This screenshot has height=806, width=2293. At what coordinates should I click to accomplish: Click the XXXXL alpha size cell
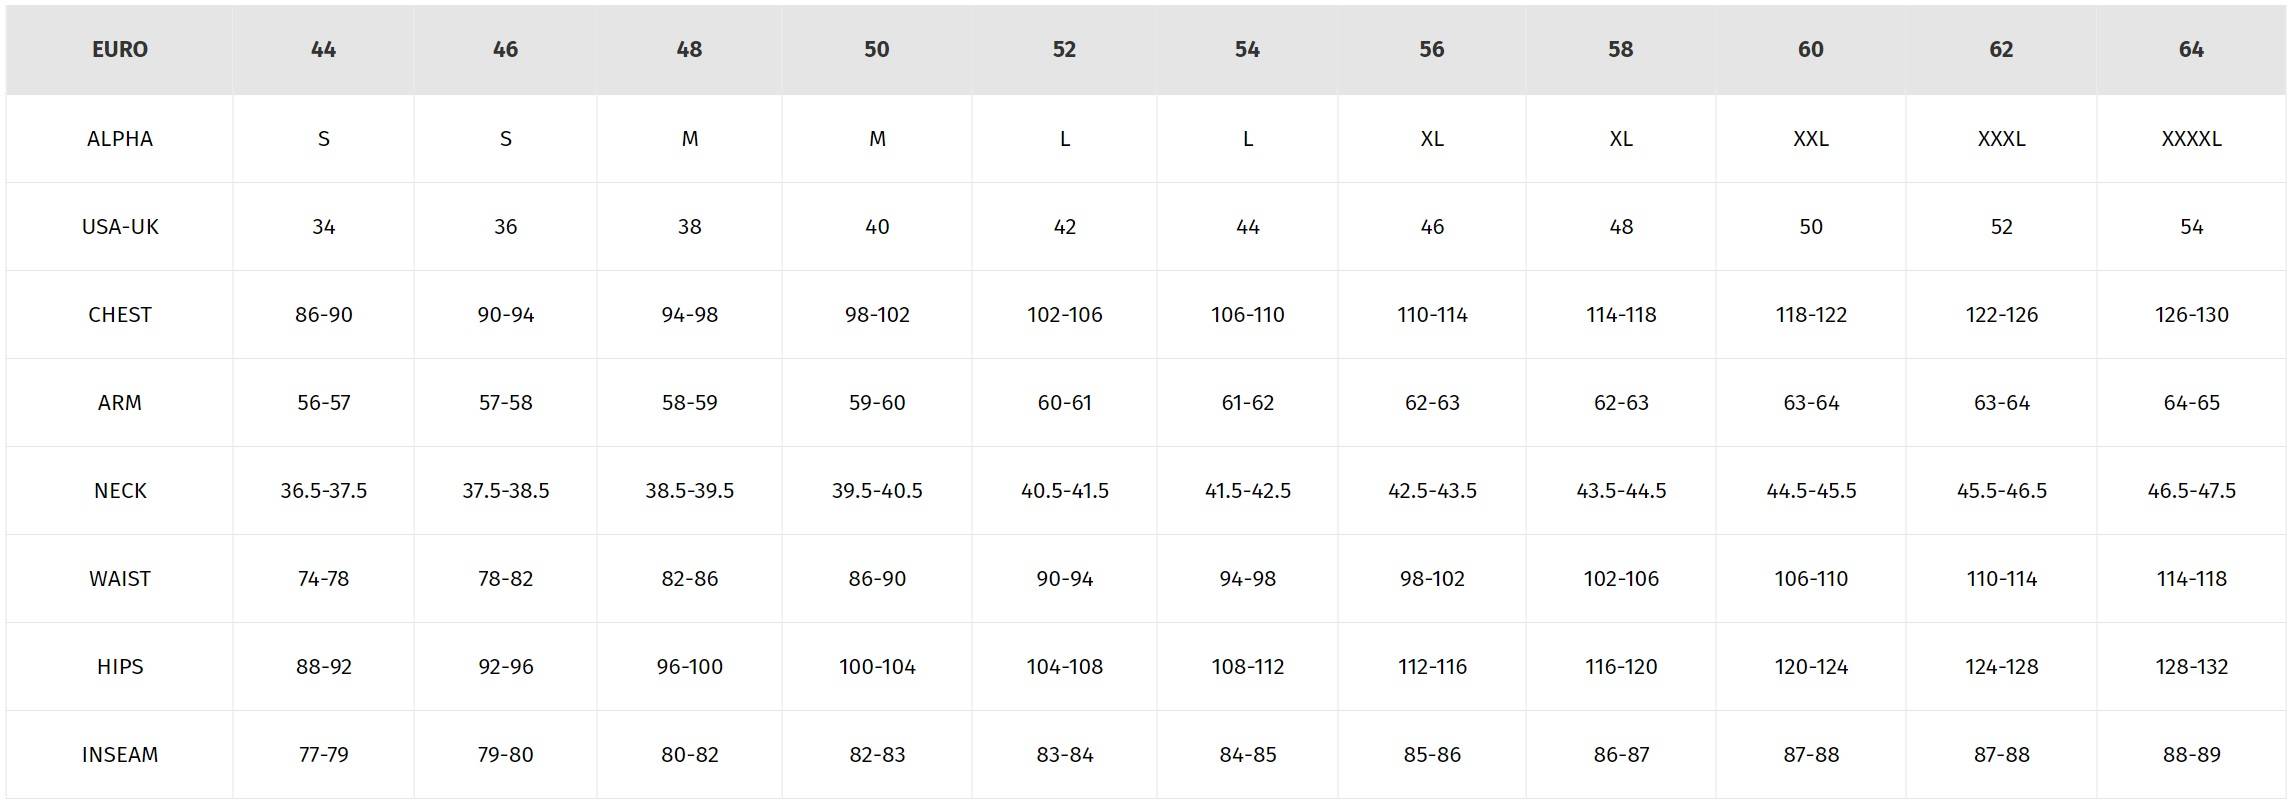pos(2191,139)
